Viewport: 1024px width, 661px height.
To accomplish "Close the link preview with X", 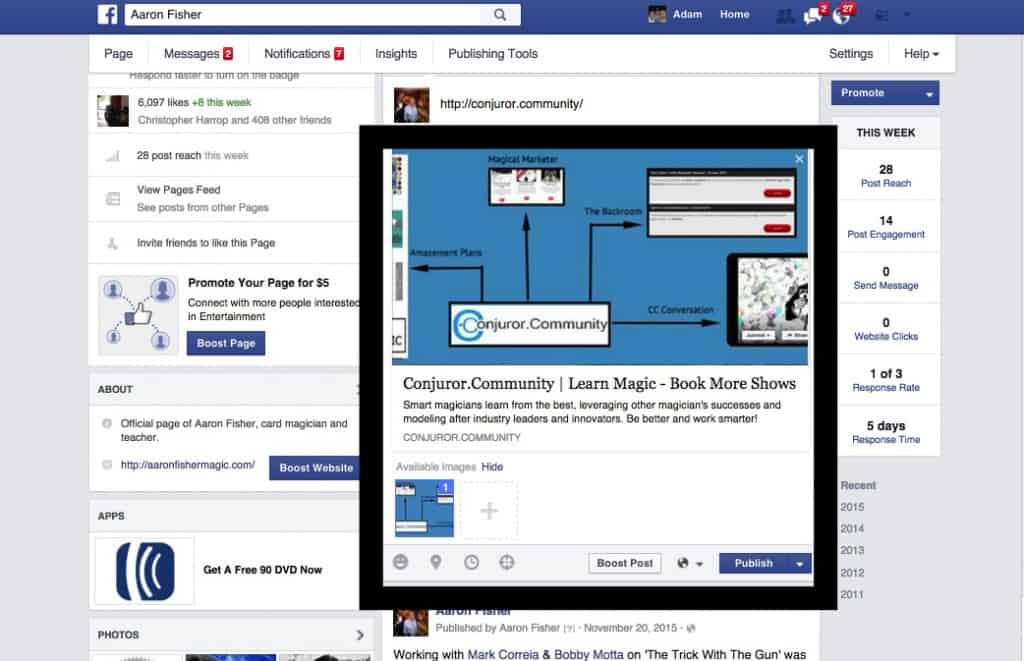I will pyautogui.click(x=799, y=159).
